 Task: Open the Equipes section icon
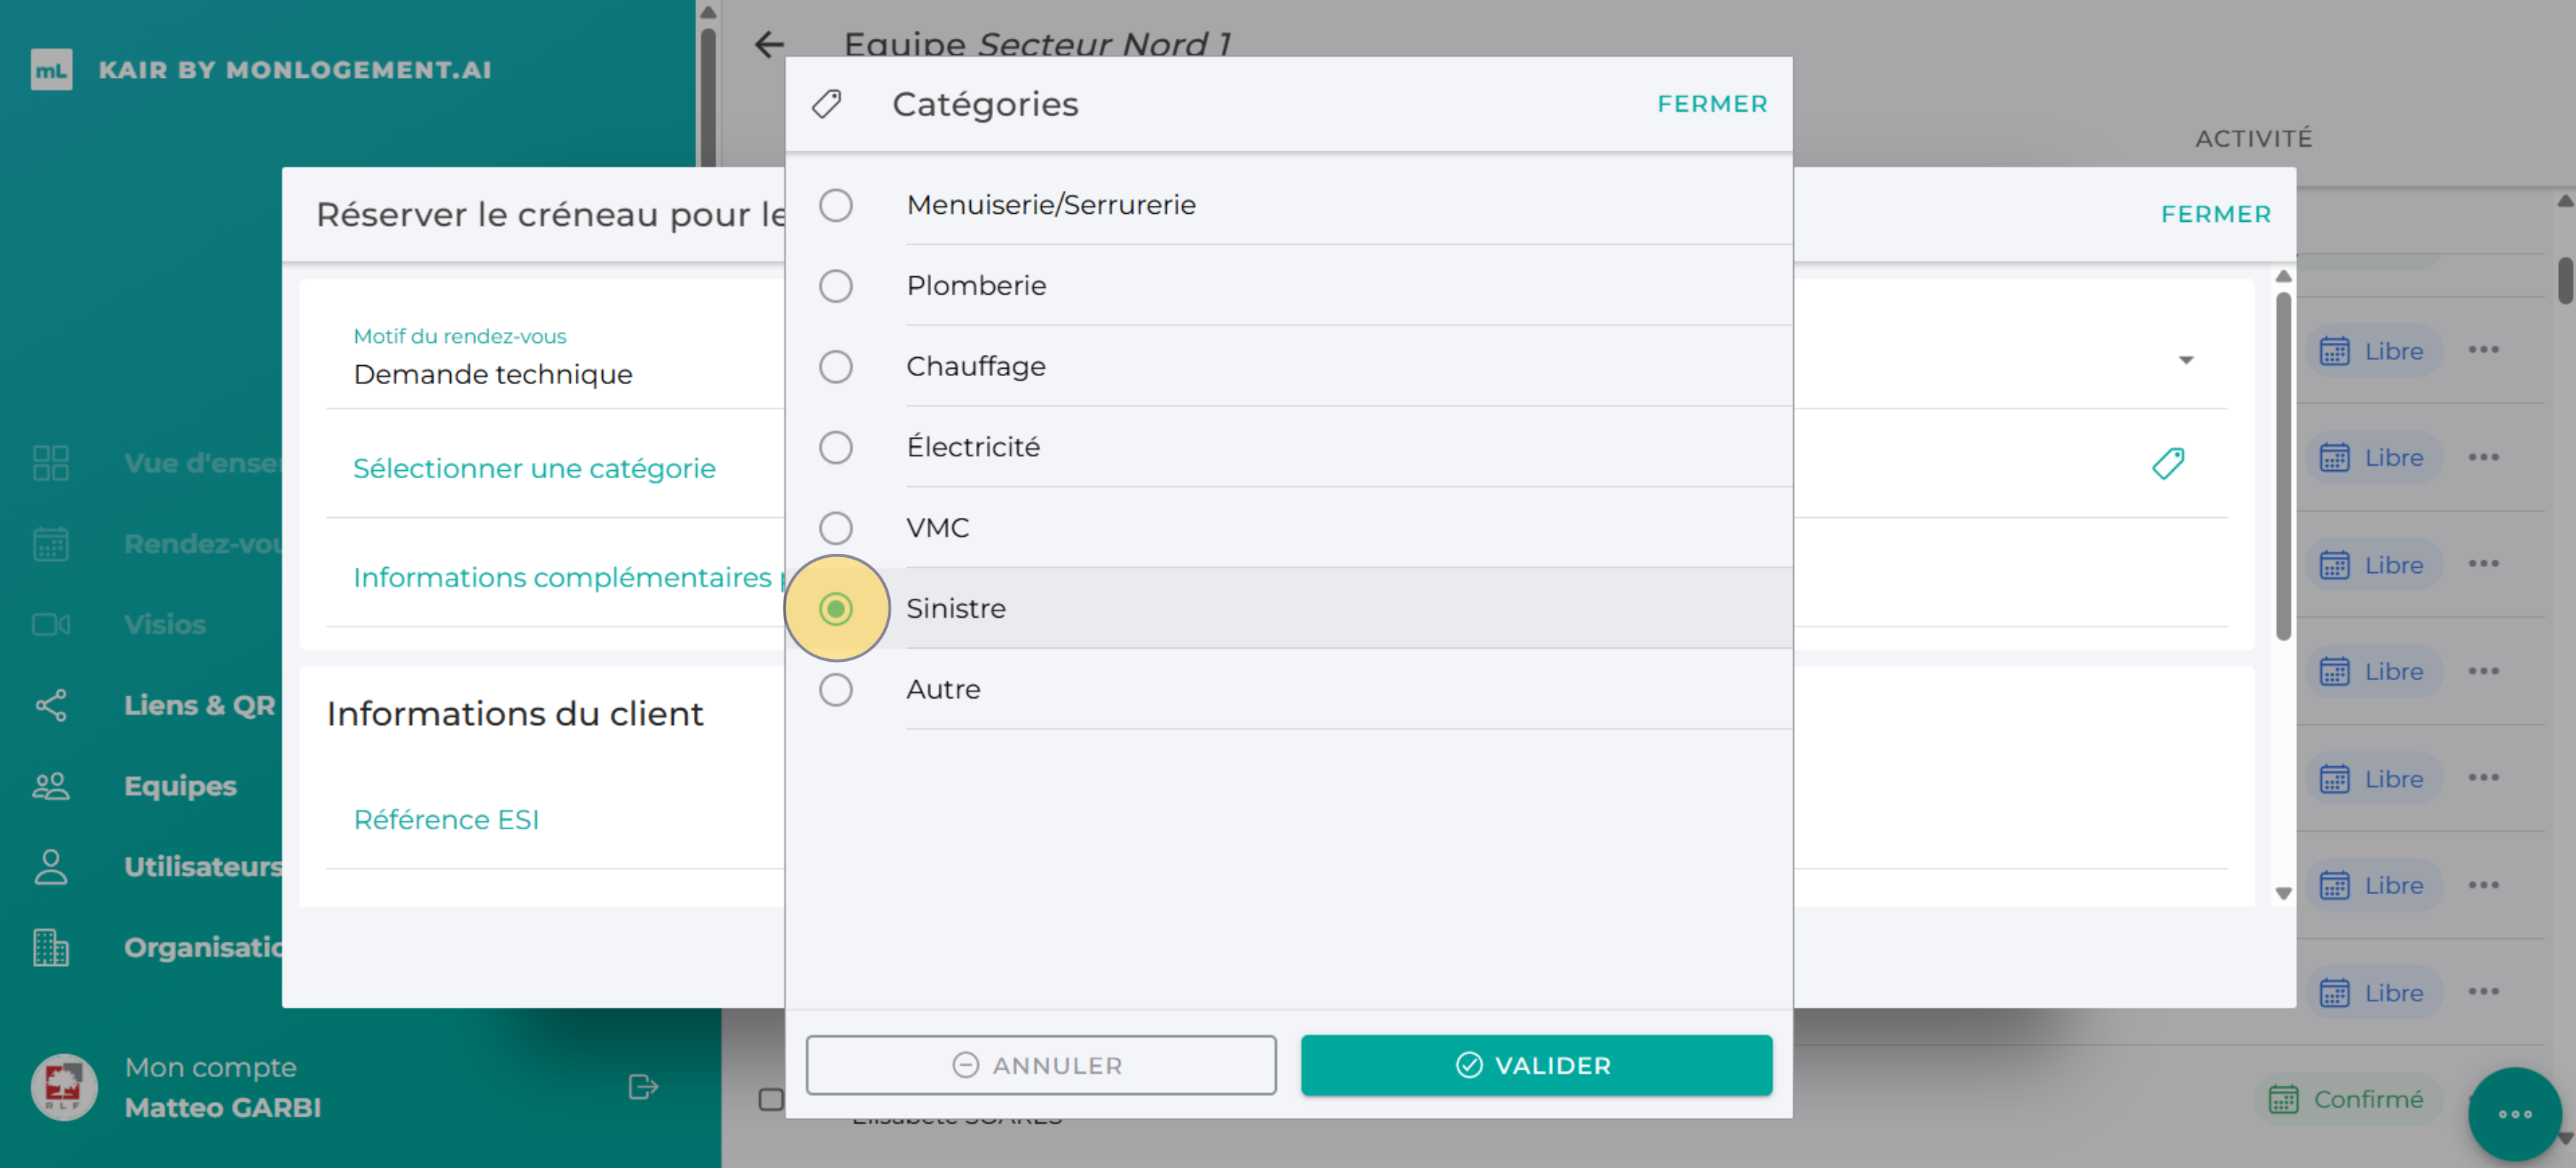pyautogui.click(x=50, y=786)
